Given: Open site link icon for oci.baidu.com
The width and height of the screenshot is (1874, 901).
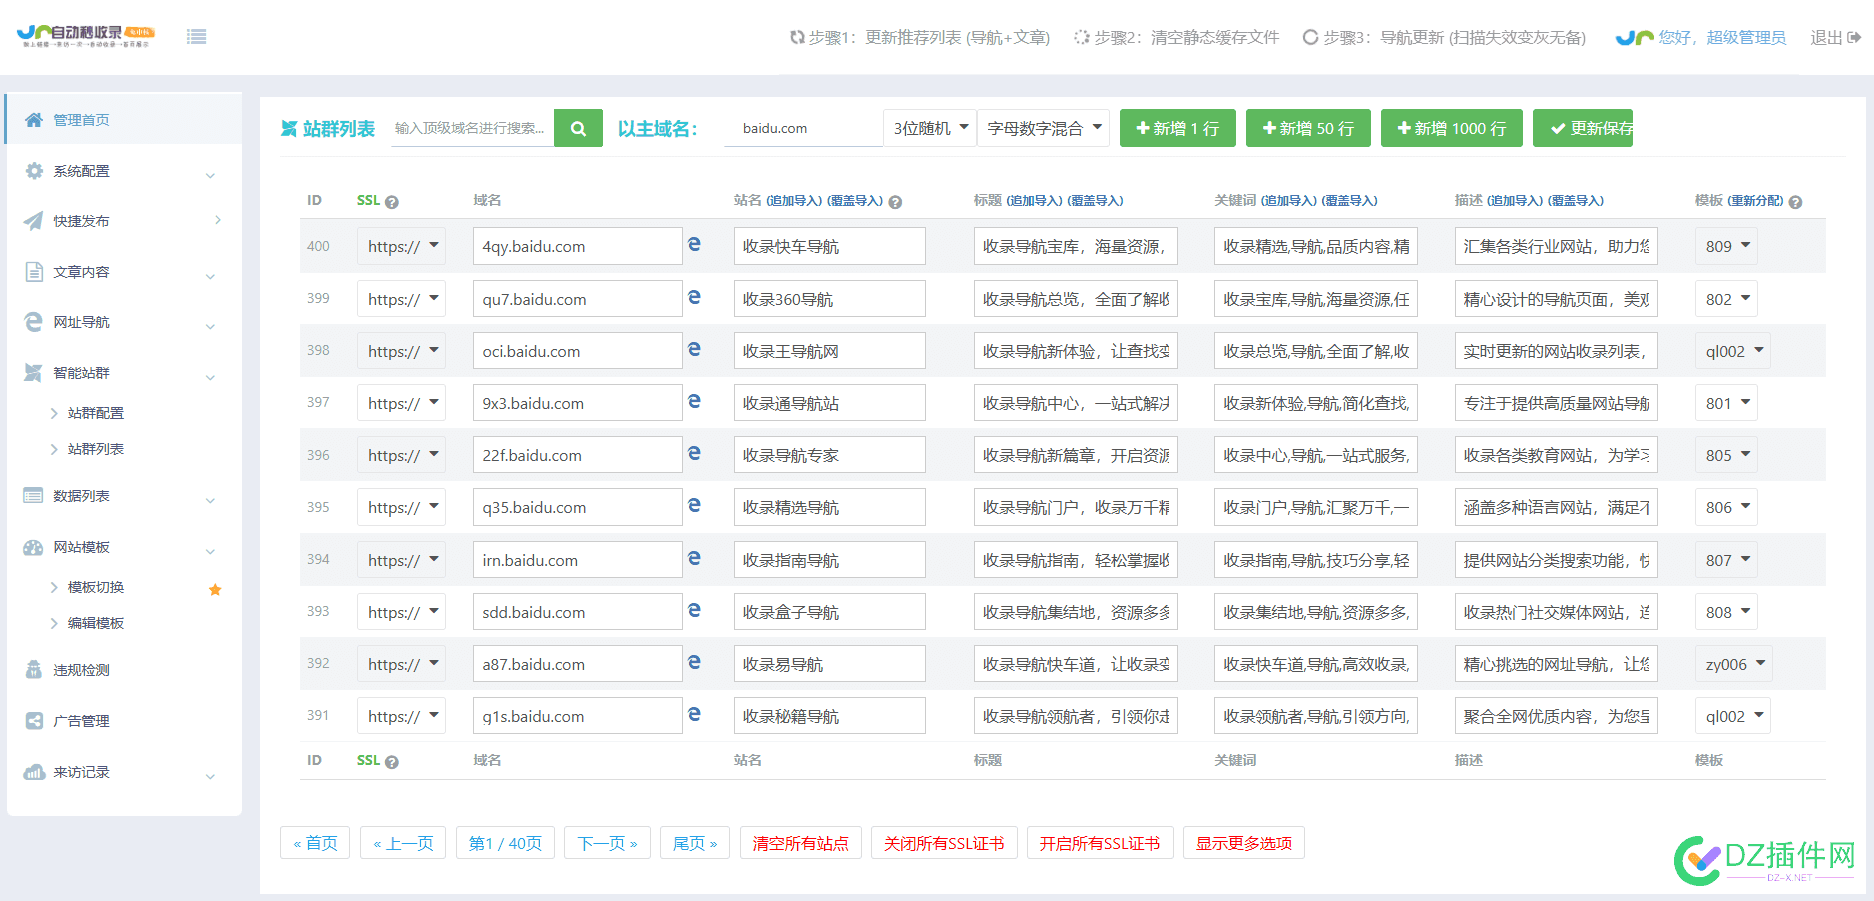Looking at the screenshot, I should (694, 349).
